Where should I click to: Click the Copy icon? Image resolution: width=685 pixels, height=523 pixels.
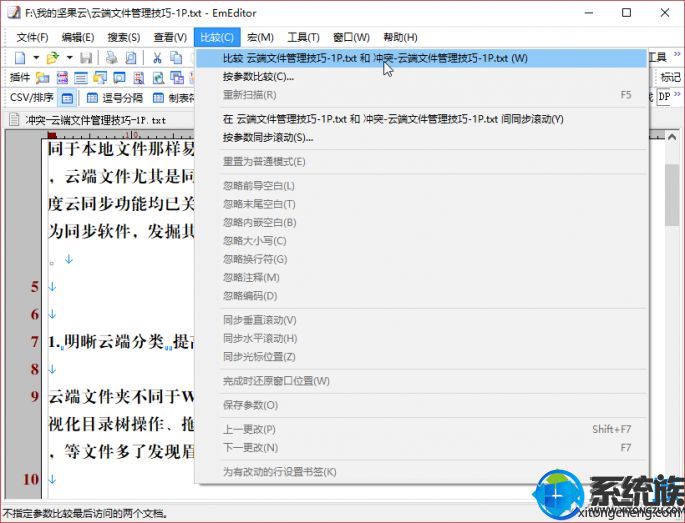176,58
